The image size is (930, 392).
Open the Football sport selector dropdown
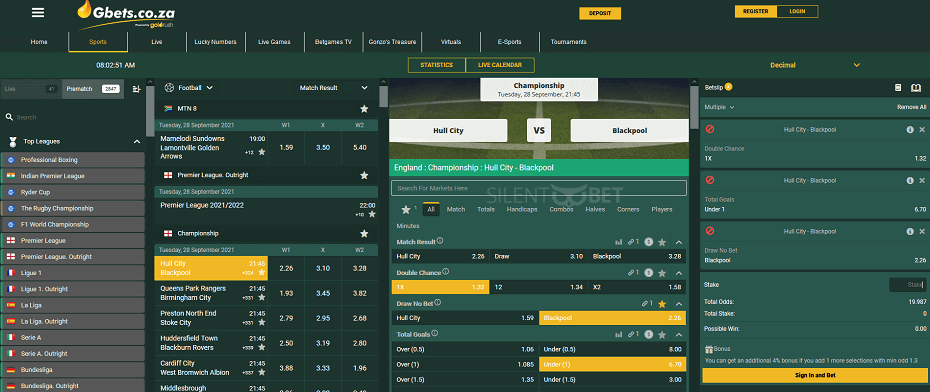(x=189, y=88)
